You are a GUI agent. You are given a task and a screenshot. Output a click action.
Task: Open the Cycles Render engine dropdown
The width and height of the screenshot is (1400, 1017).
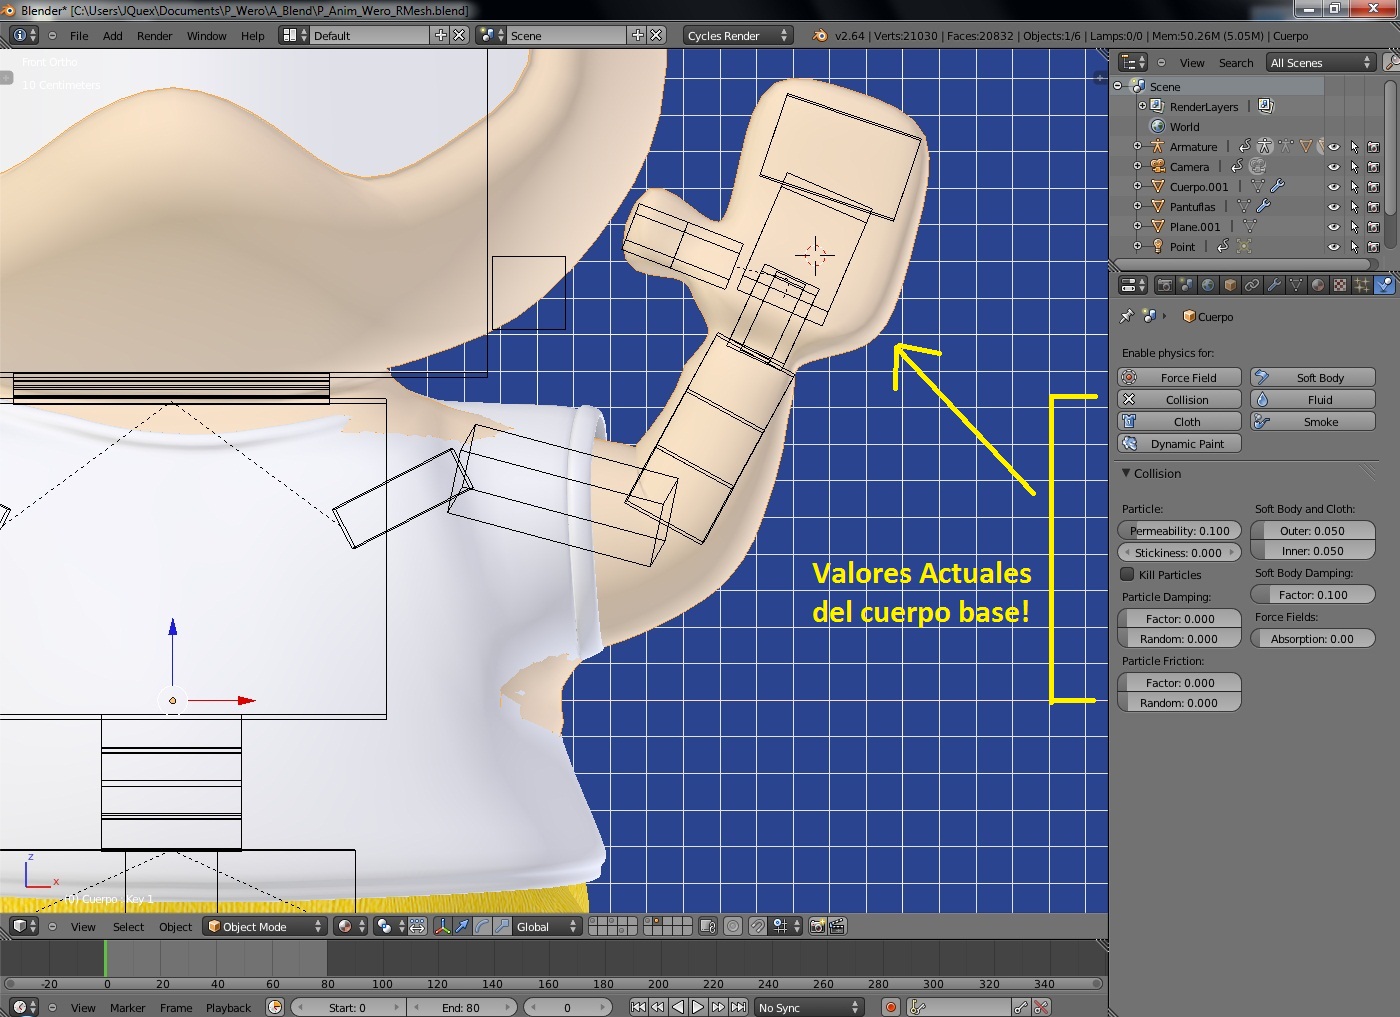[738, 36]
